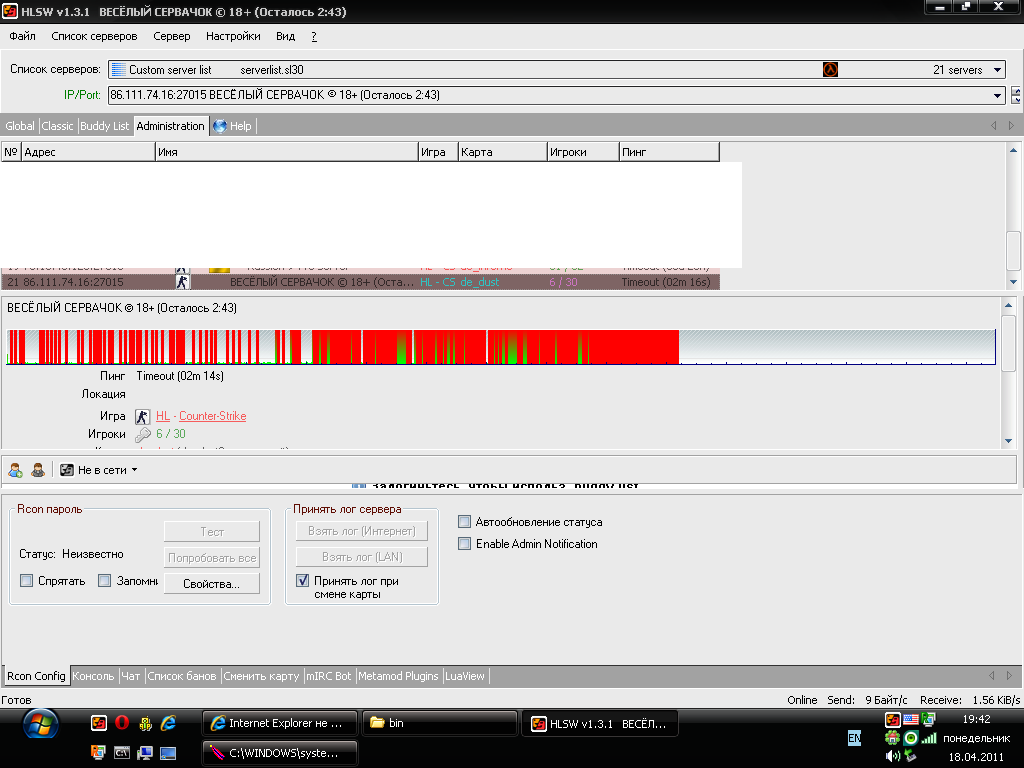This screenshot has width=1024, height=768.
Task: Check 'Enable Admin Notification'
Action: (x=464, y=543)
